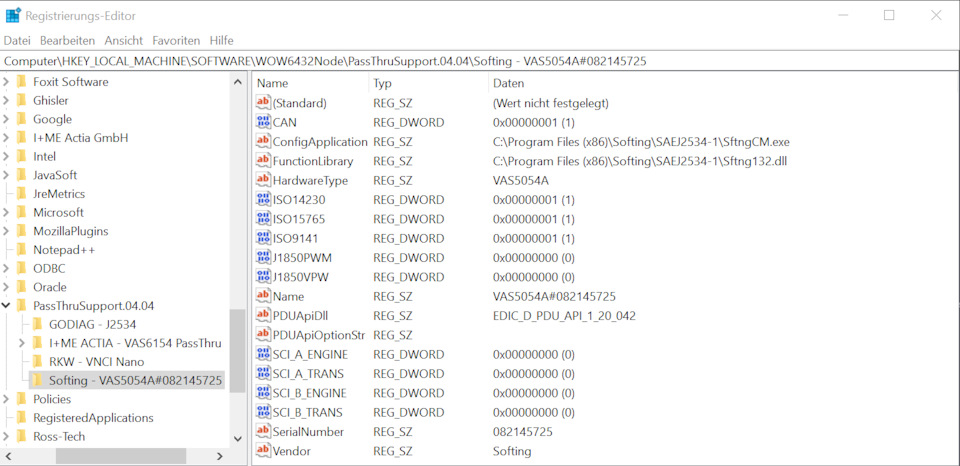Open the Ansicht menu
This screenshot has width=960, height=466.
[x=124, y=40]
